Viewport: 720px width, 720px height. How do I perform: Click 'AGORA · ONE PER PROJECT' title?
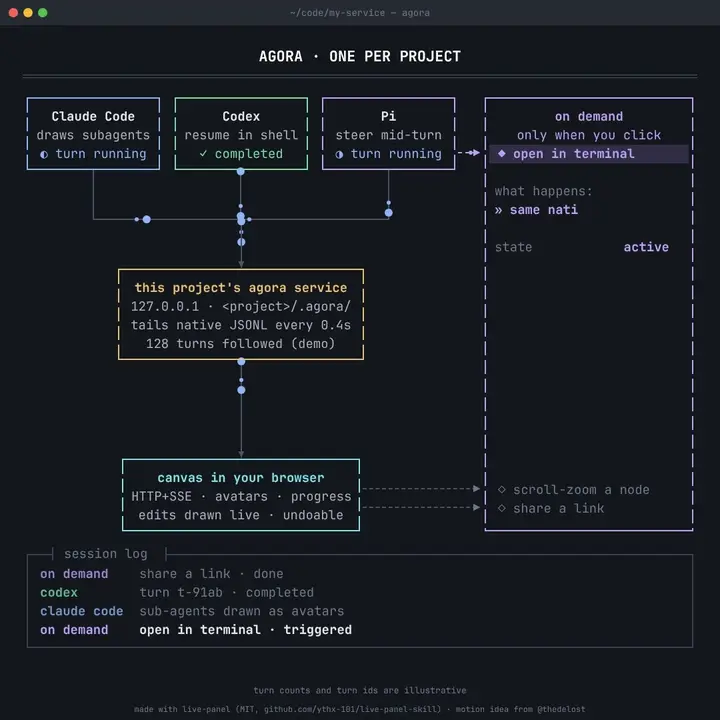coord(360,56)
